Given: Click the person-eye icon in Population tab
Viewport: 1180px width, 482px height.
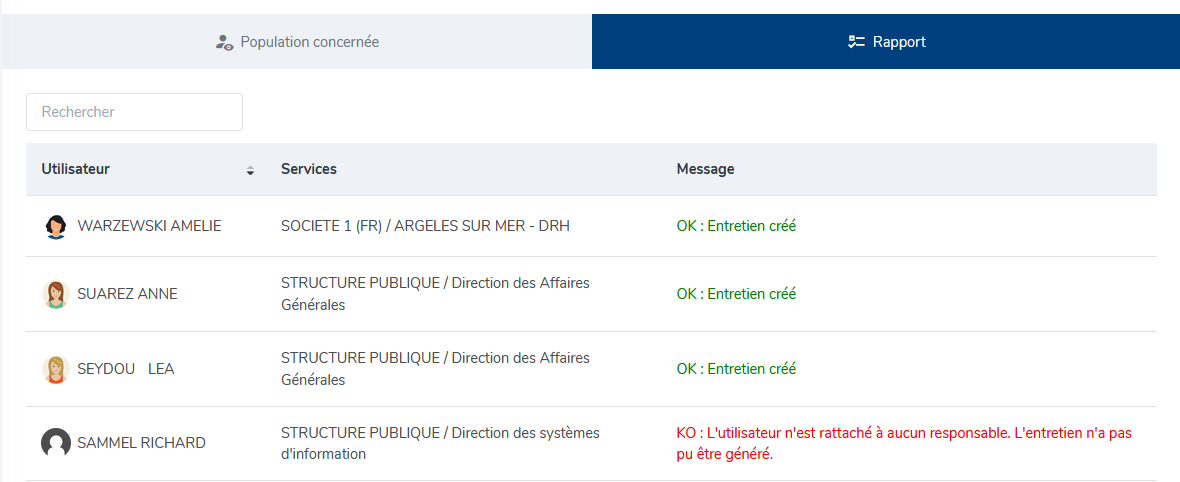Looking at the screenshot, I should coord(224,42).
